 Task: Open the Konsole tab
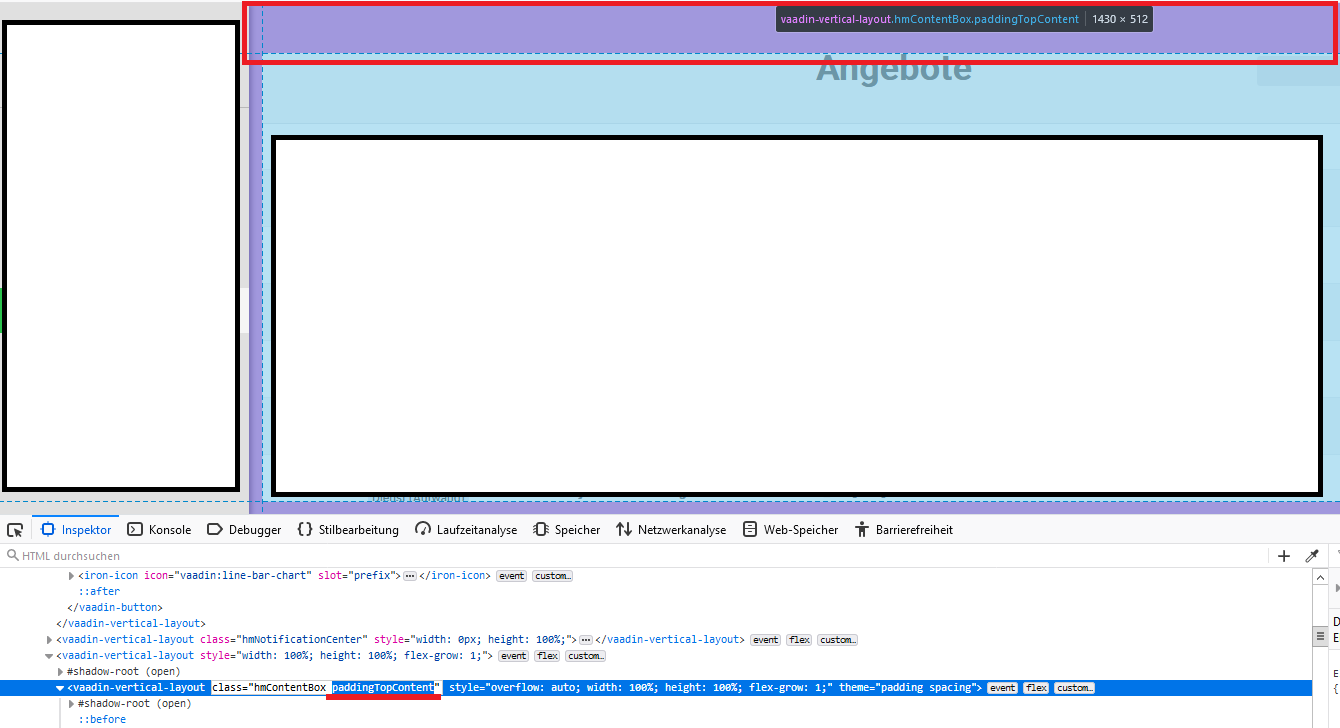[158, 530]
